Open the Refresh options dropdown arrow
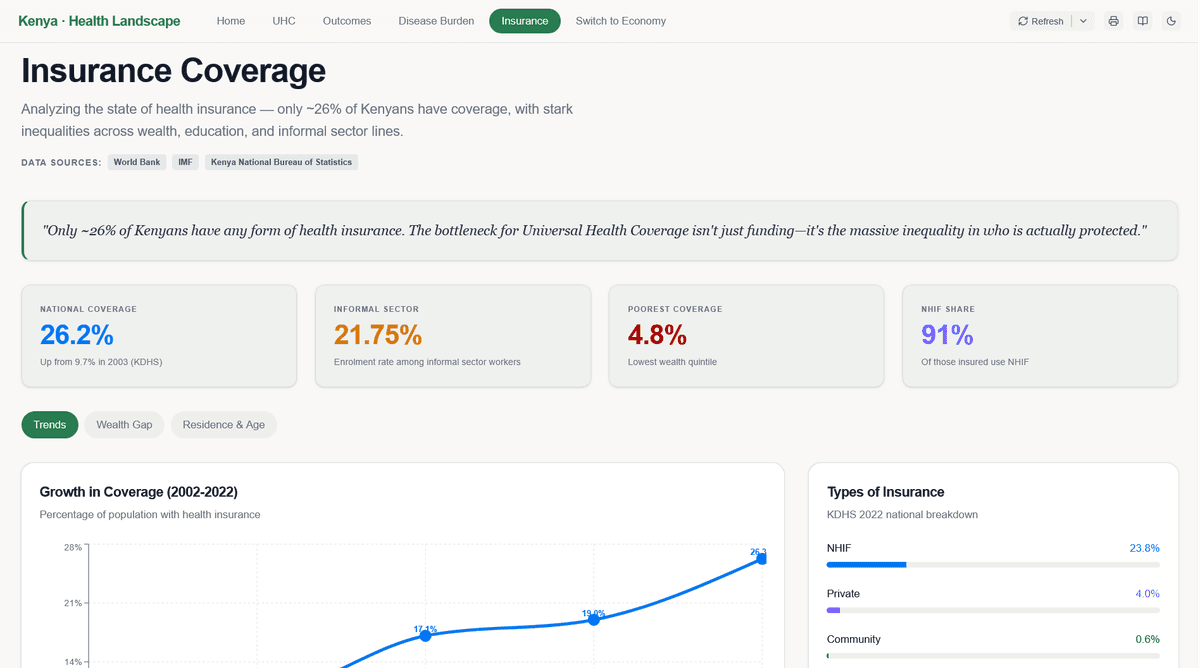Image resolution: width=1200 pixels, height=668 pixels. pyautogui.click(x=1084, y=21)
